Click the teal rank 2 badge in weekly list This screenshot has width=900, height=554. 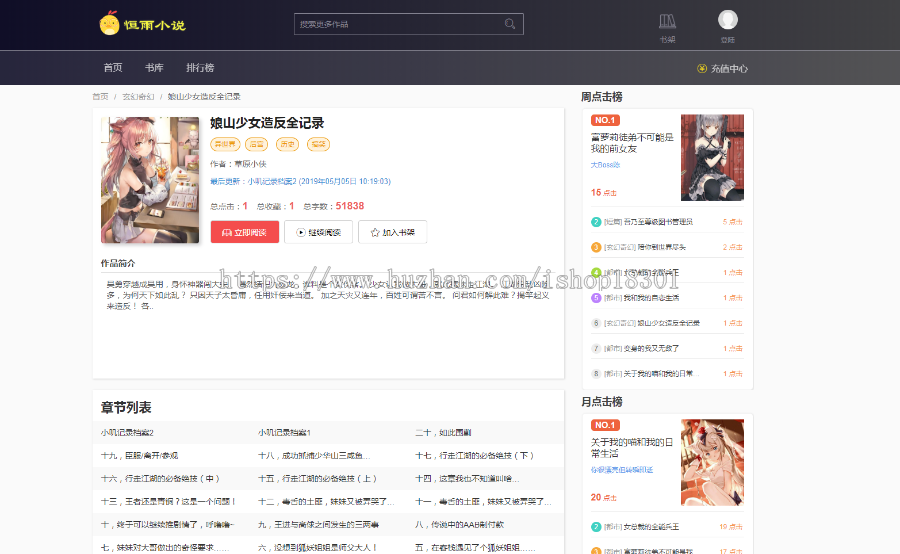pyautogui.click(x=596, y=222)
